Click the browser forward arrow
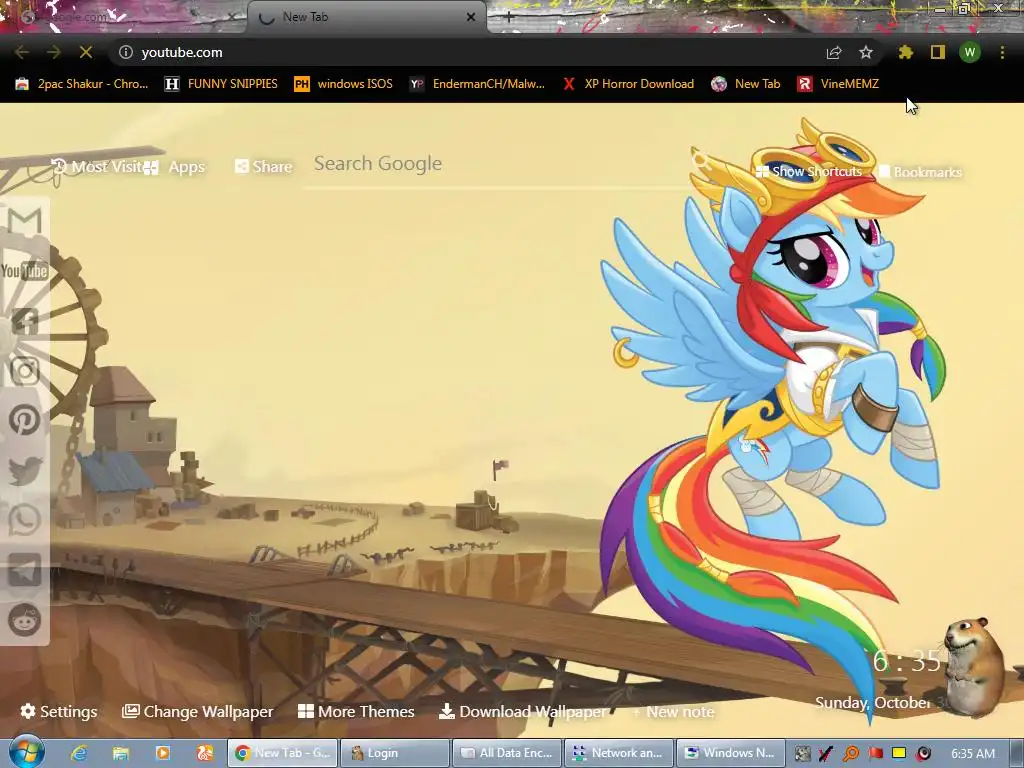The height and width of the screenshot is (768, 1024). click(x=54, y=52)
